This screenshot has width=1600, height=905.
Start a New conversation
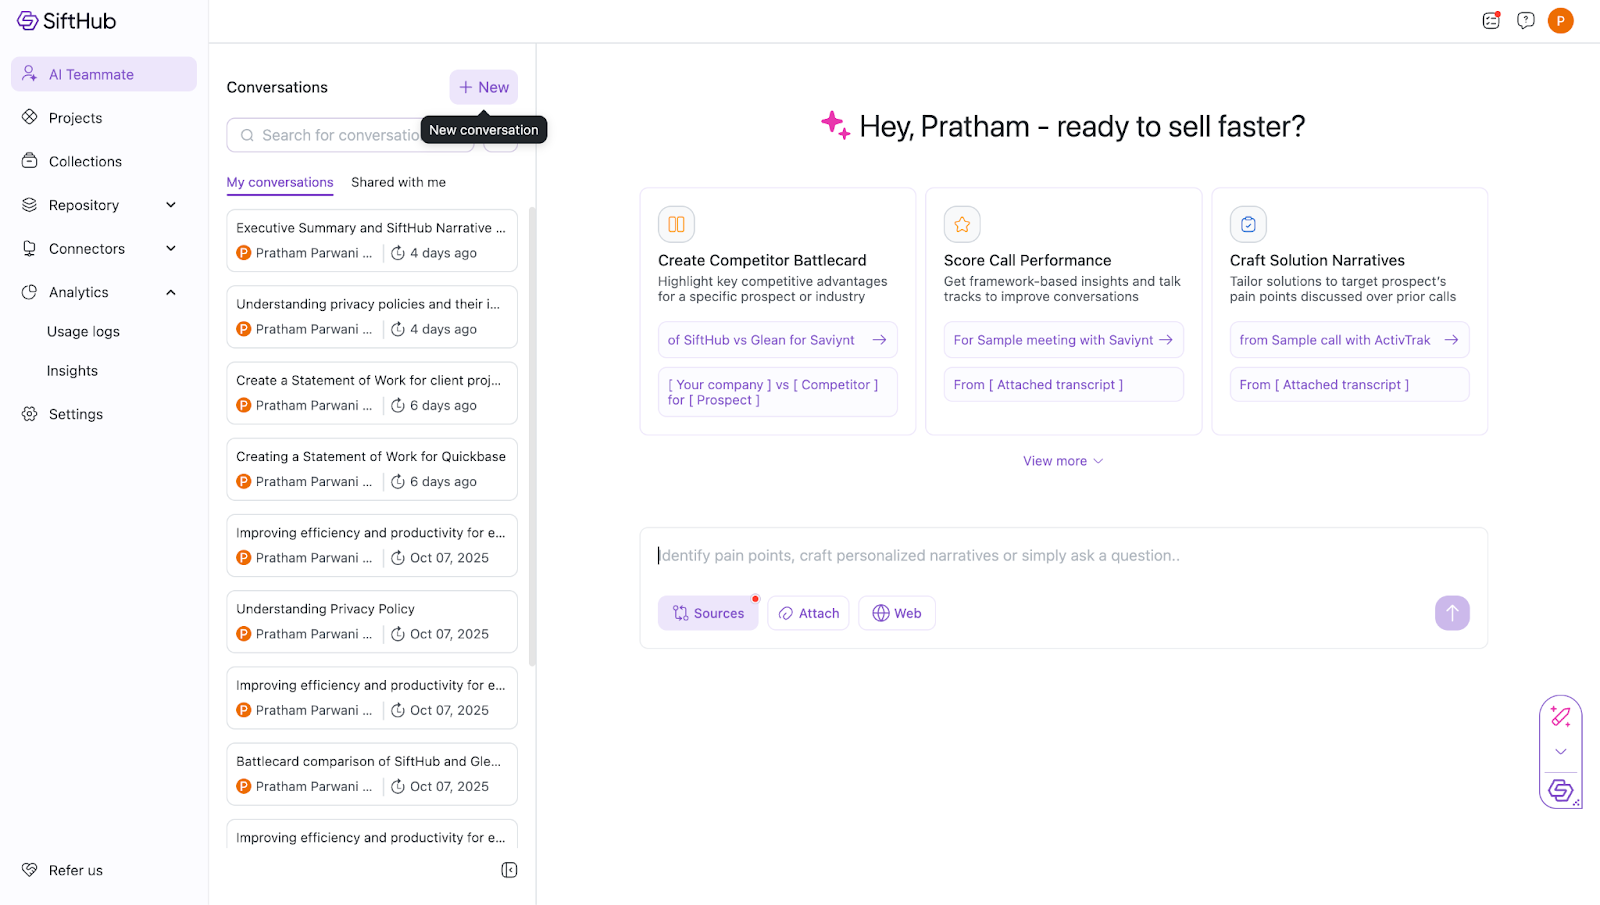[x=483, y=87]
